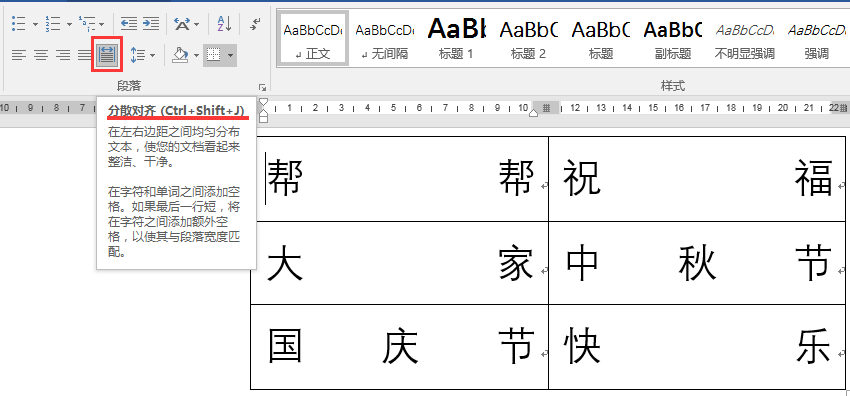Open the multilevel list dropdown arrow
850x396 pixels.
102,24
